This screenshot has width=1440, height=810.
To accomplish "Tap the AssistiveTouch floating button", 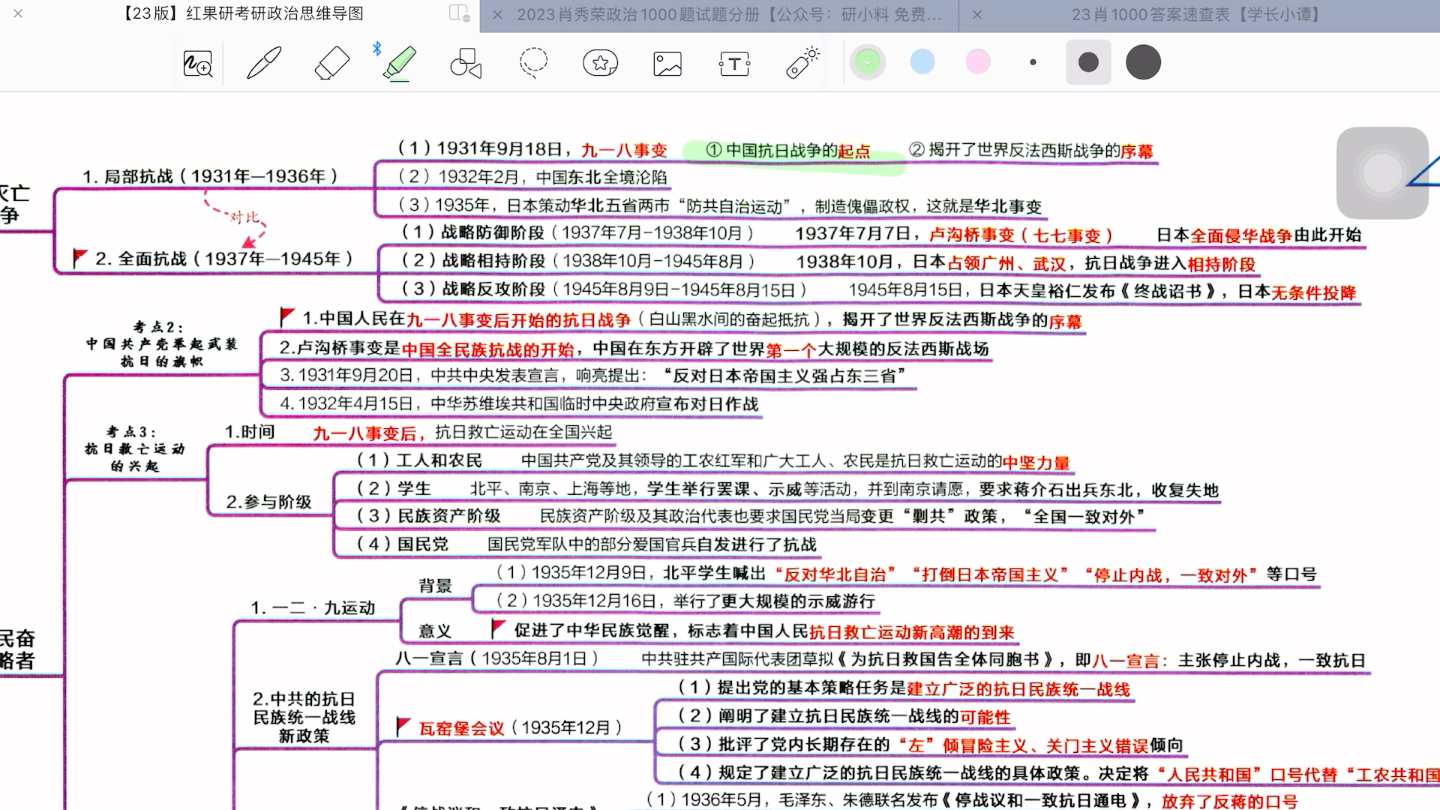I will pyautogui.click(x=1382, y=173).
